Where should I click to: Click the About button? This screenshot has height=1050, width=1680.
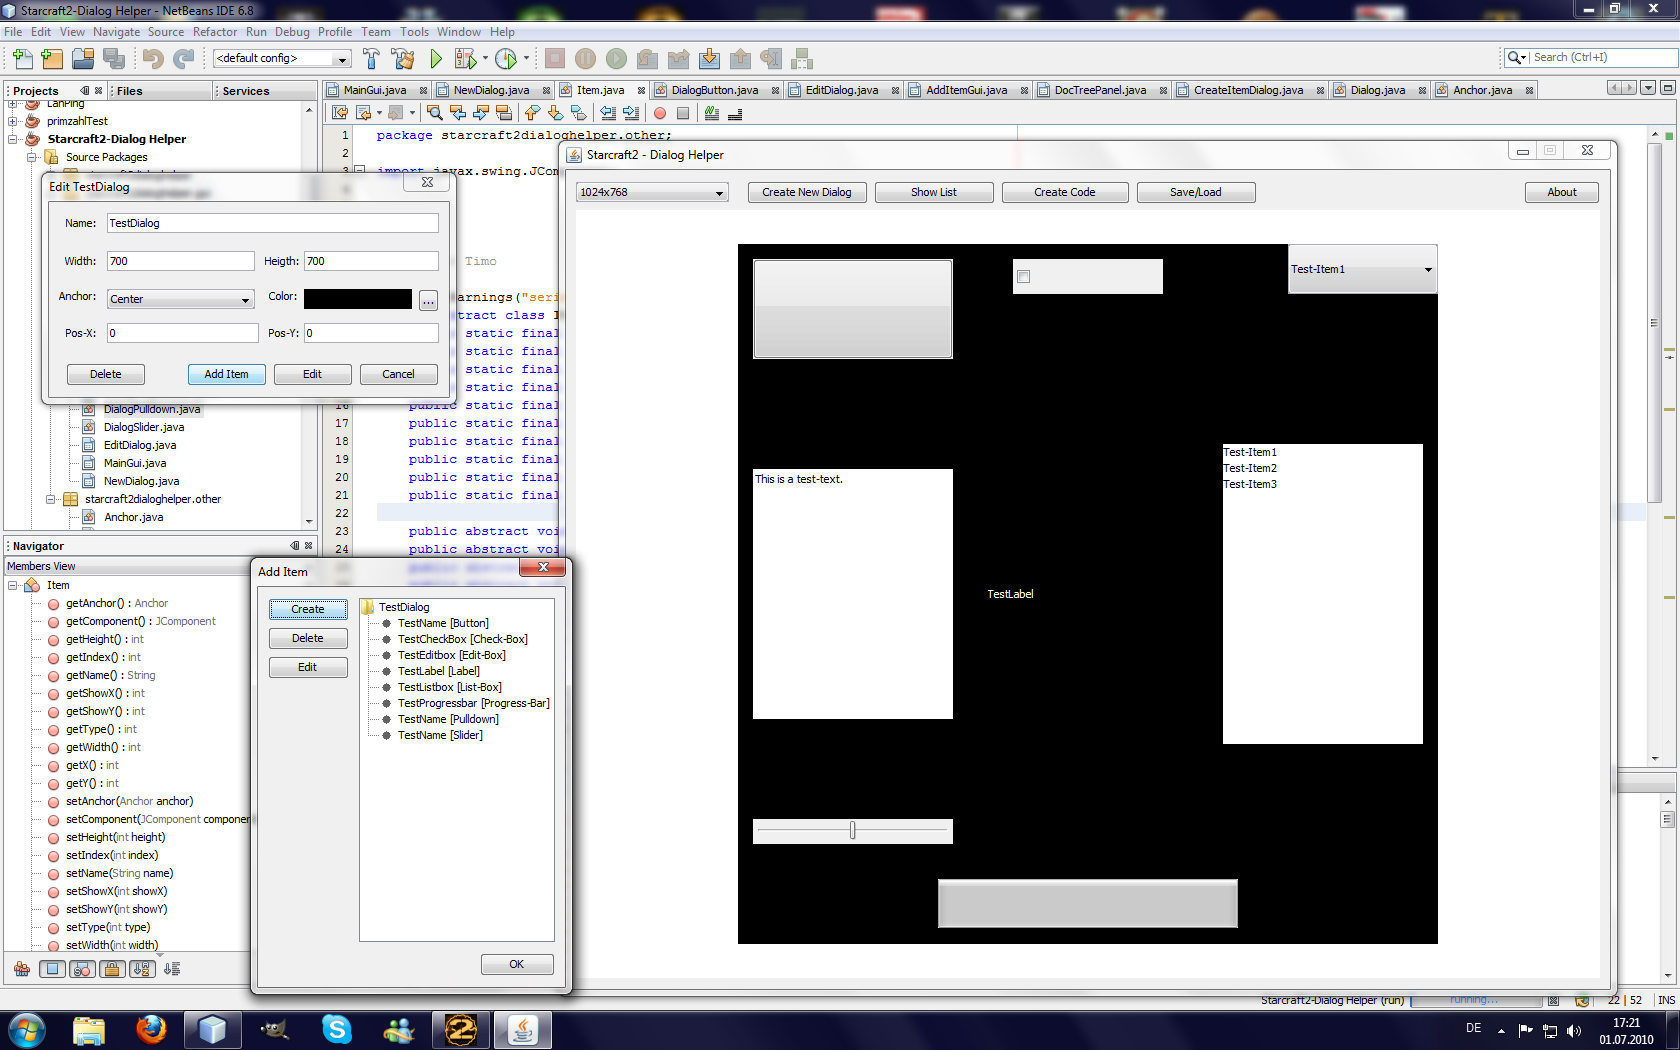tap(1562, 192)
